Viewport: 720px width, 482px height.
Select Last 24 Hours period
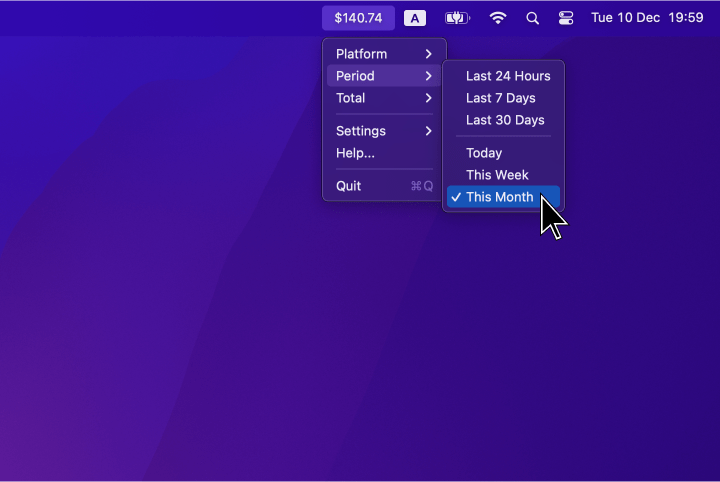point(503,76)
